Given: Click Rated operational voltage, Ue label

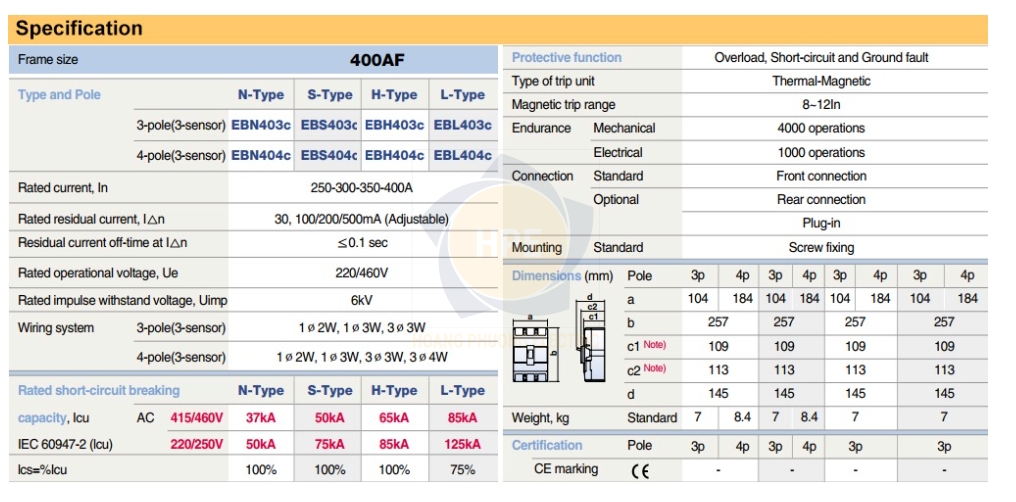Looking at the screenshot, I should 98,273.
